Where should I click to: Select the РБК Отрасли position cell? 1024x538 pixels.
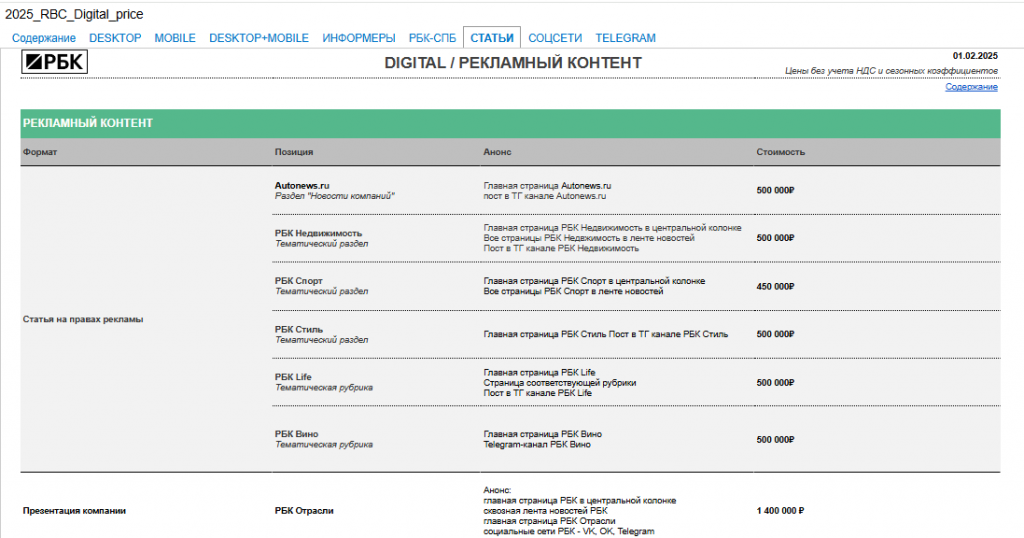[x=304, y=511]
